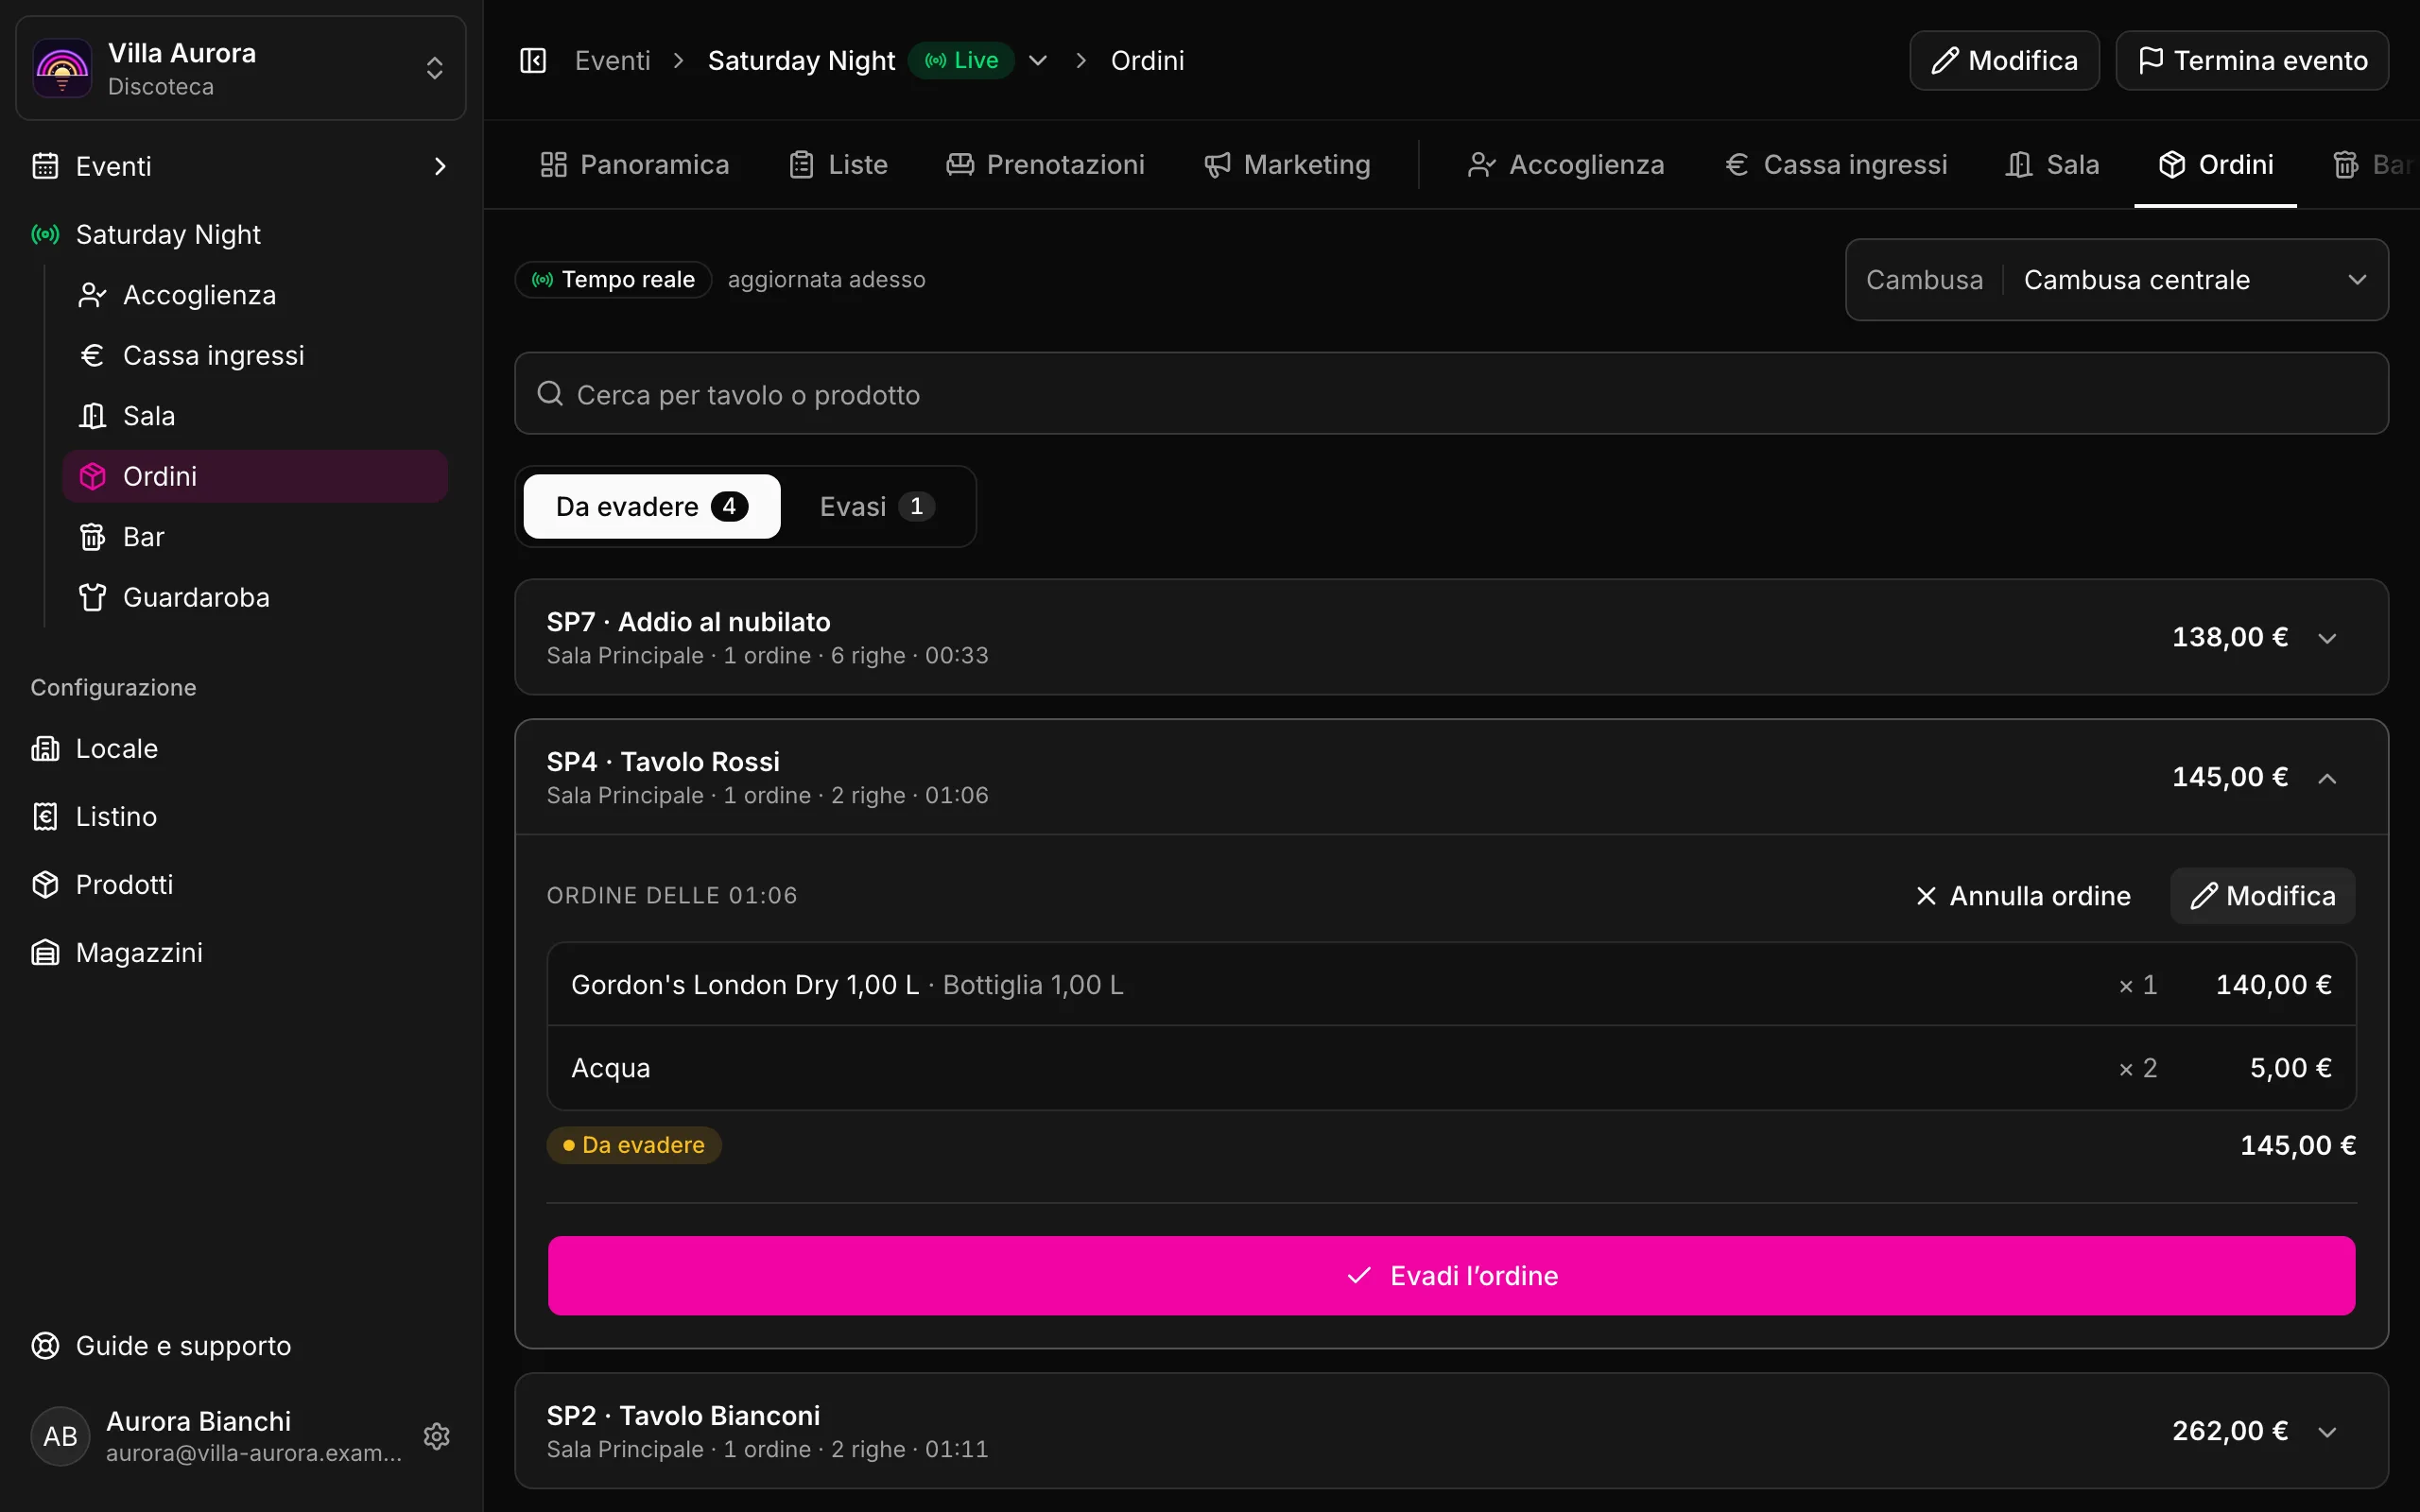The width and height of the screenshot is (2420, 1512).
Task: Expand the SP7 Addio al nubilato order
Action: click(1451, 637)
